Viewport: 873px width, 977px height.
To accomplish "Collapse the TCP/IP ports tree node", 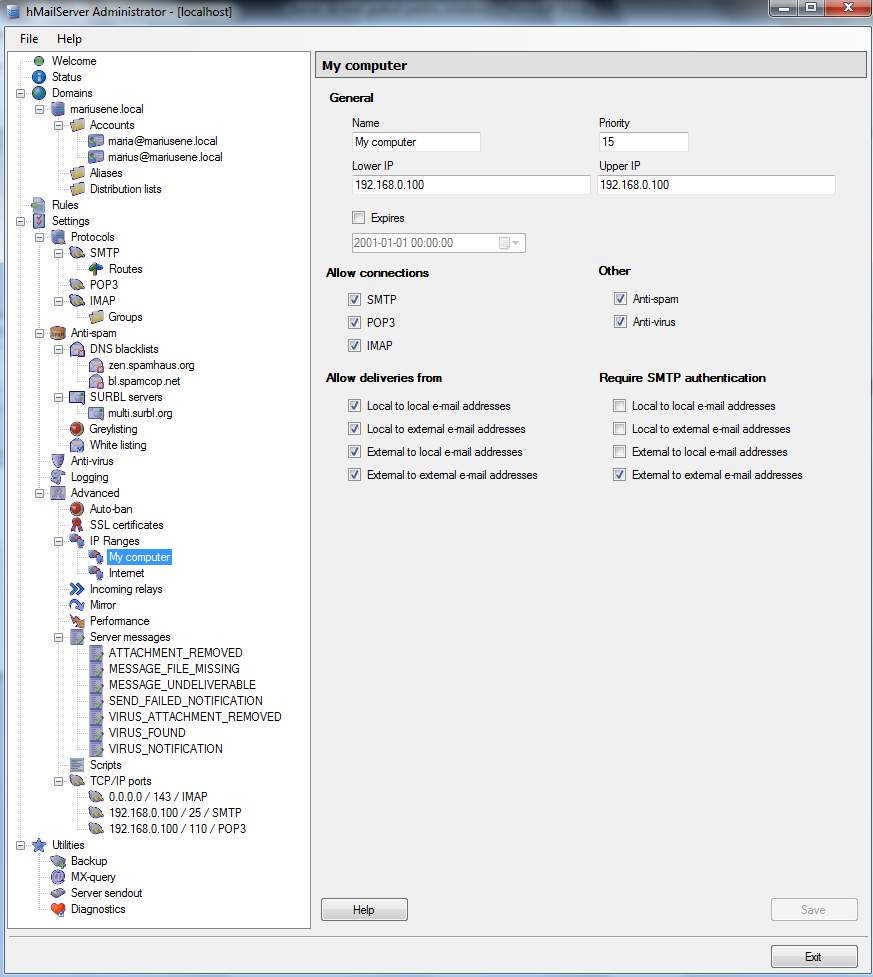I will tap(59, 781).
